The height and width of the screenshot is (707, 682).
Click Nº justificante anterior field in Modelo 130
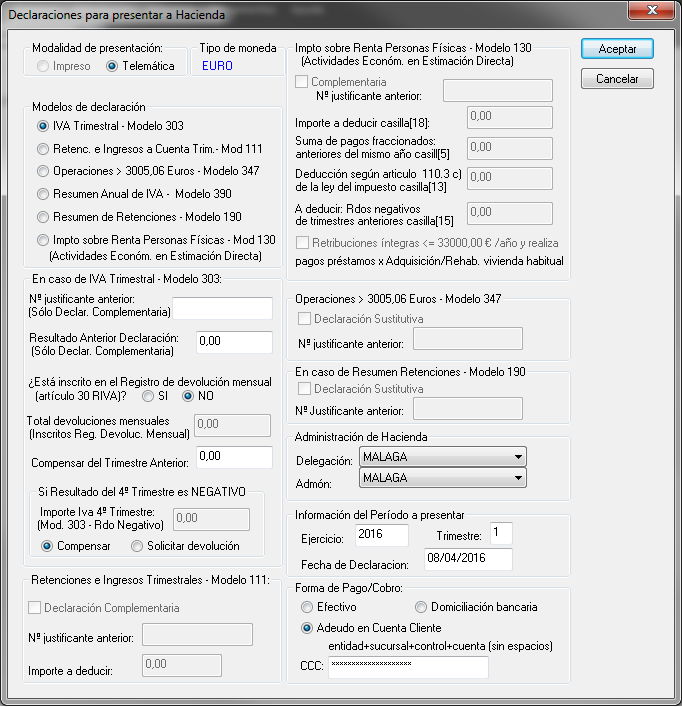click(x=498, y=91)
